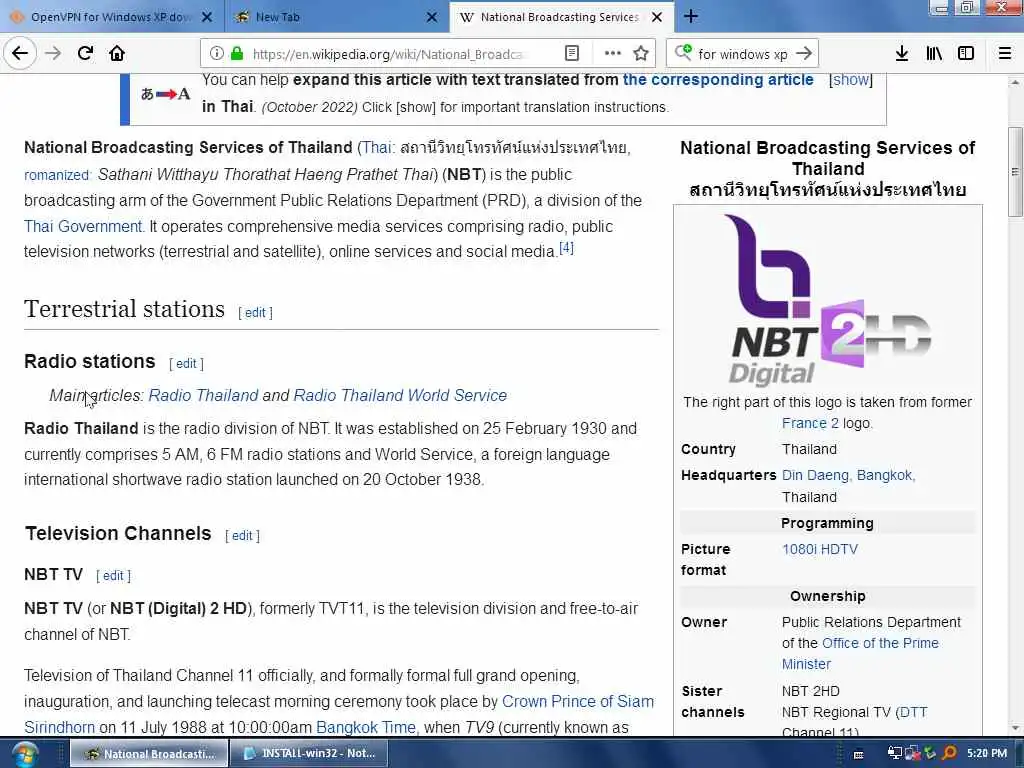Open the France 2 link in caption
The width and height of the screenshot is (1024, 768).
click(x=810, y=423)
